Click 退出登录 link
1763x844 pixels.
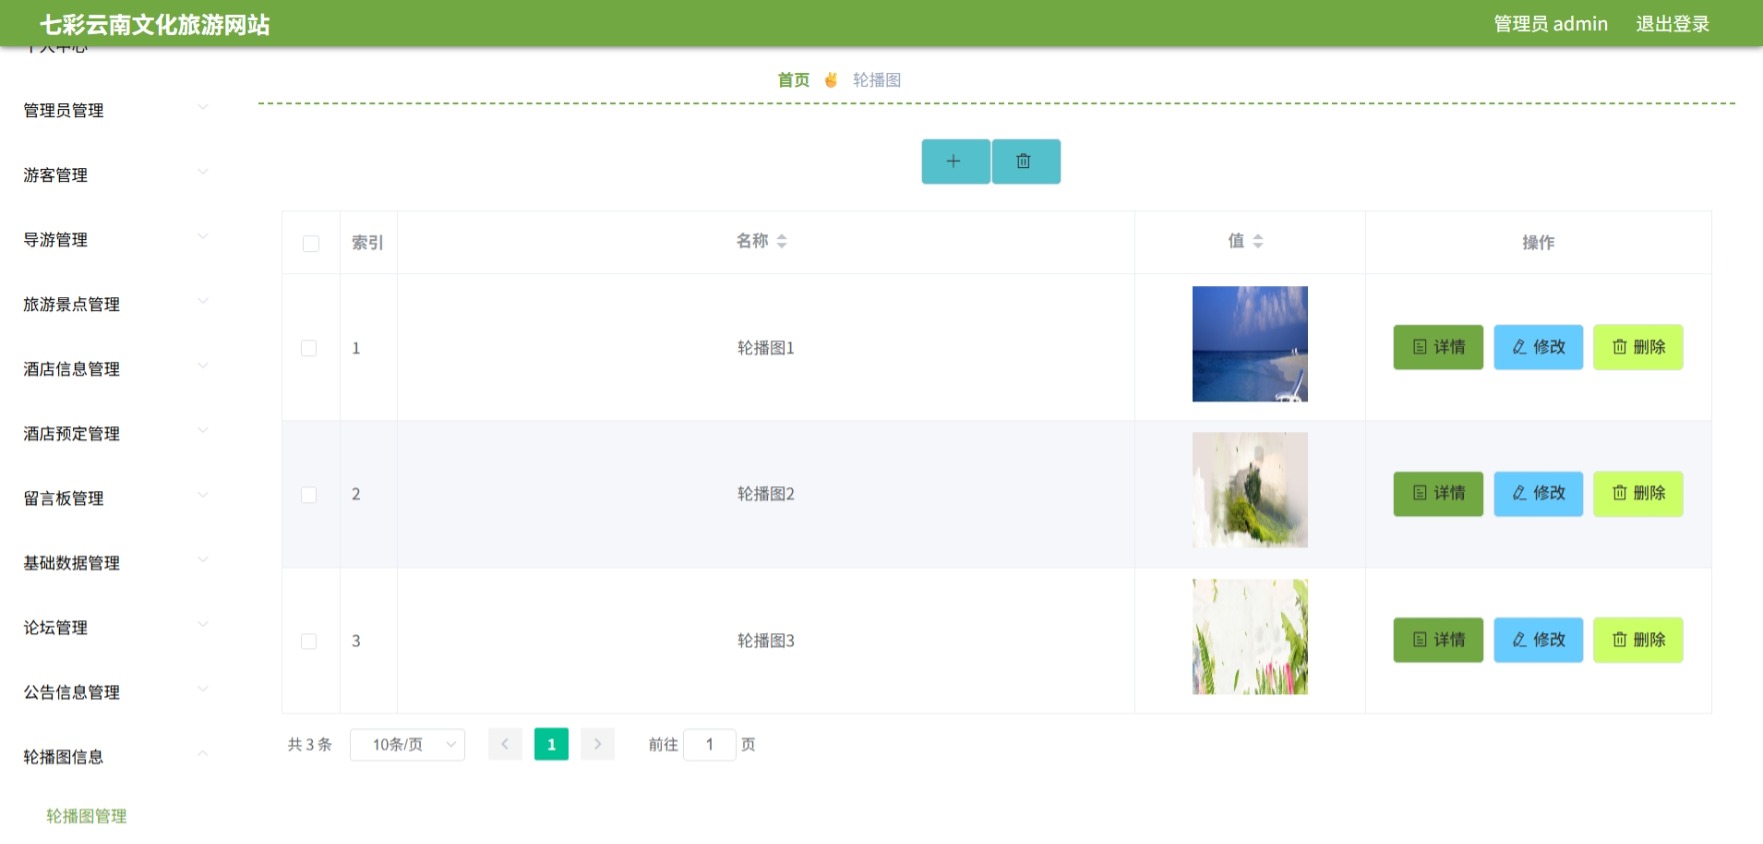point(1672,24)
